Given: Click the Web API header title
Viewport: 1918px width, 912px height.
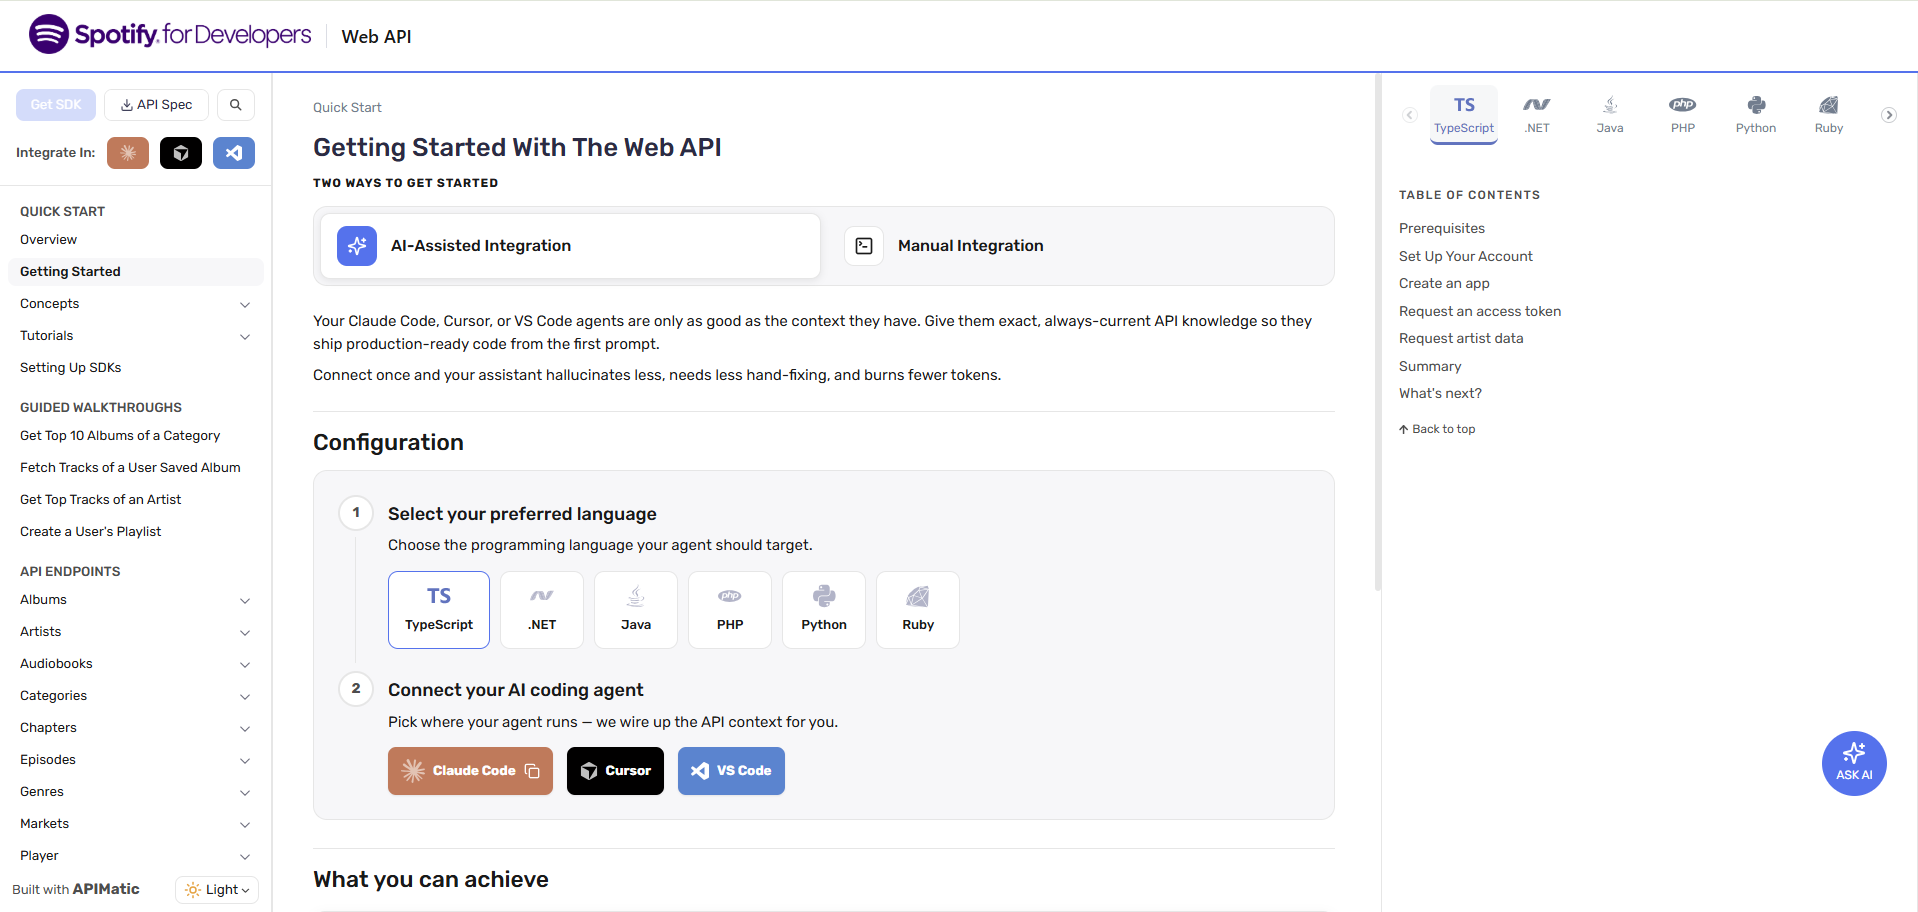Looking at the screenshot, I should point(376,37).
